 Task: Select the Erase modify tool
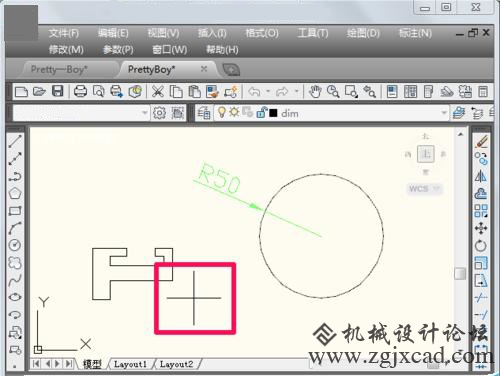(x=481, y=141)
